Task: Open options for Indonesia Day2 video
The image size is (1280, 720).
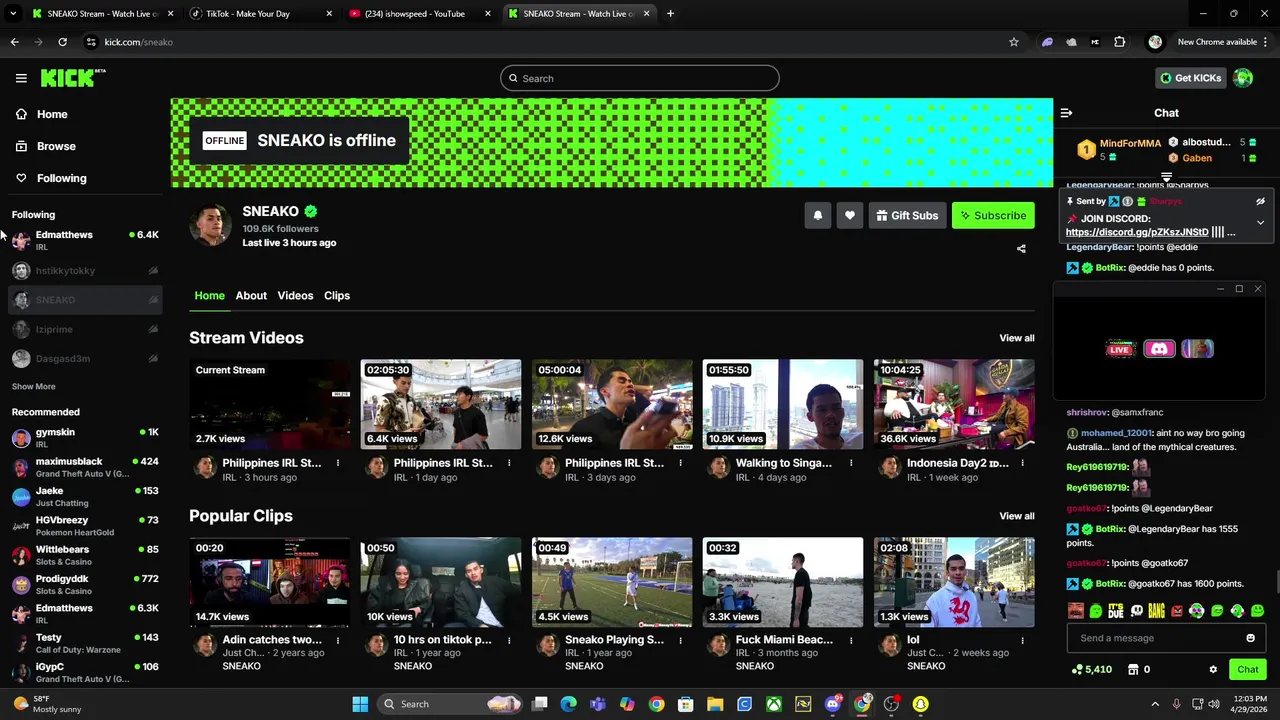Action: (1022, 463)
